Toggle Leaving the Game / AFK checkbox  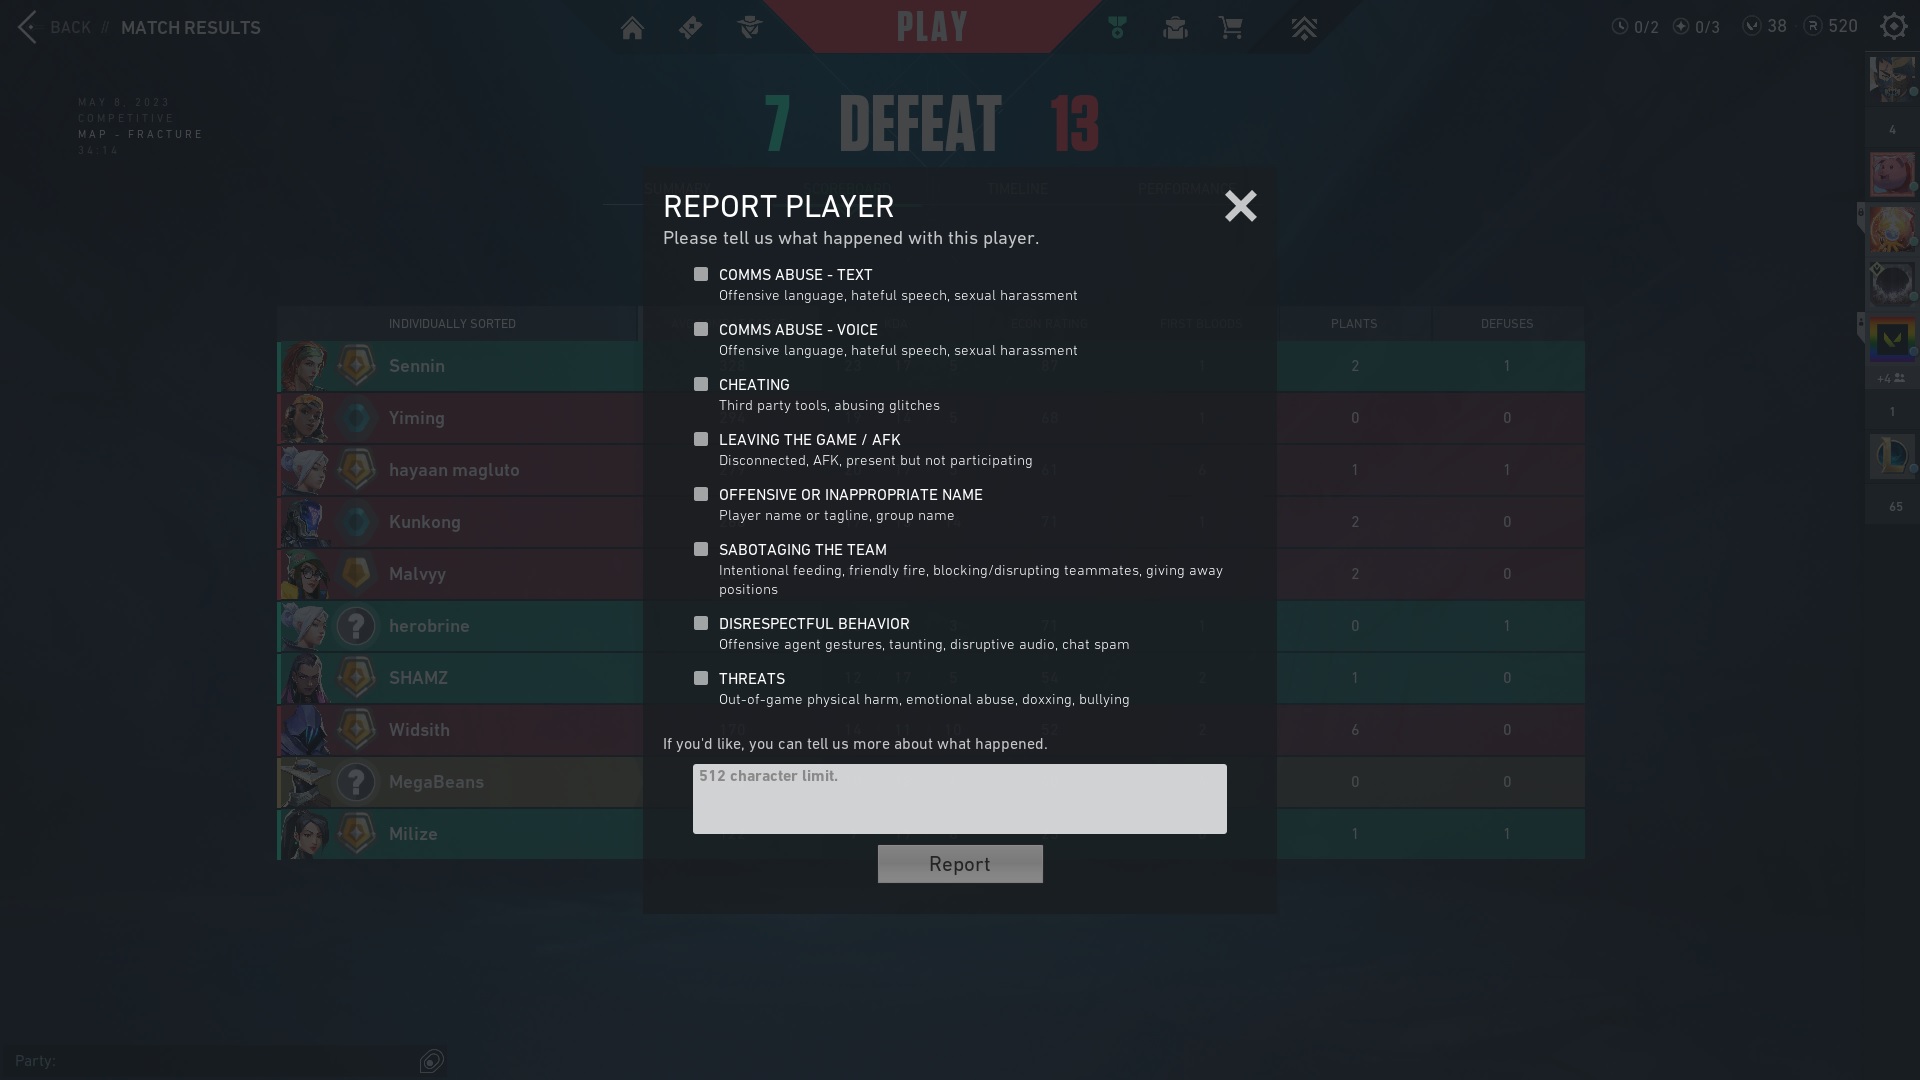point(700,439)
